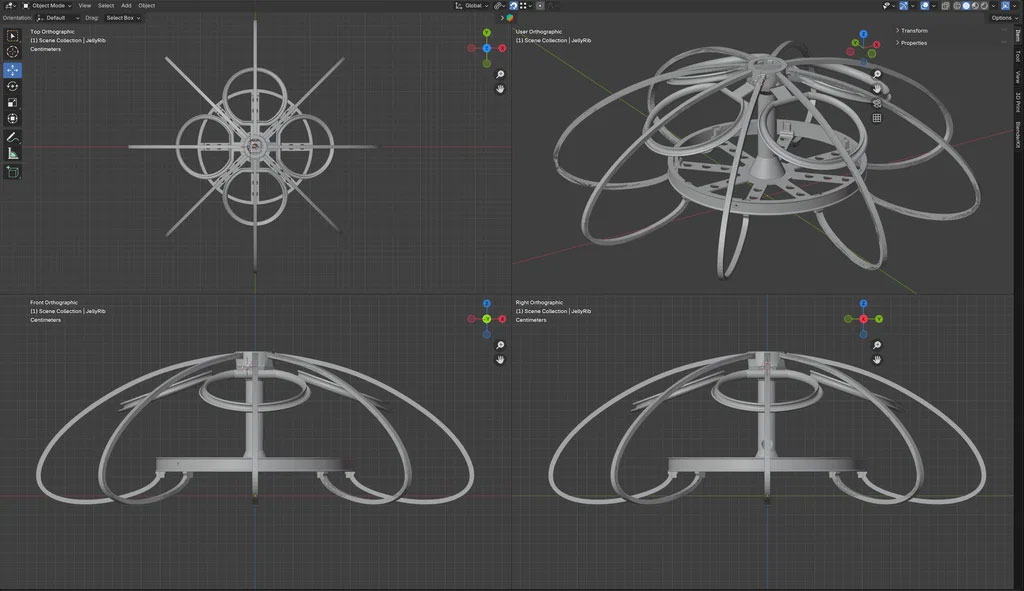Screen dimensions: 1024x591
Task: Activate the Transform tool
Action: 12,119
